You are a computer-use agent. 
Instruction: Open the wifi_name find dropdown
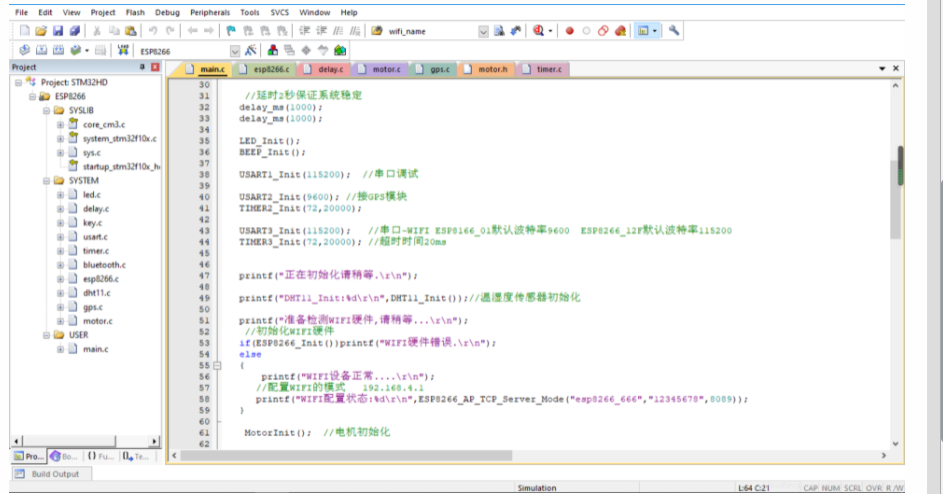(x=484, y=31)
